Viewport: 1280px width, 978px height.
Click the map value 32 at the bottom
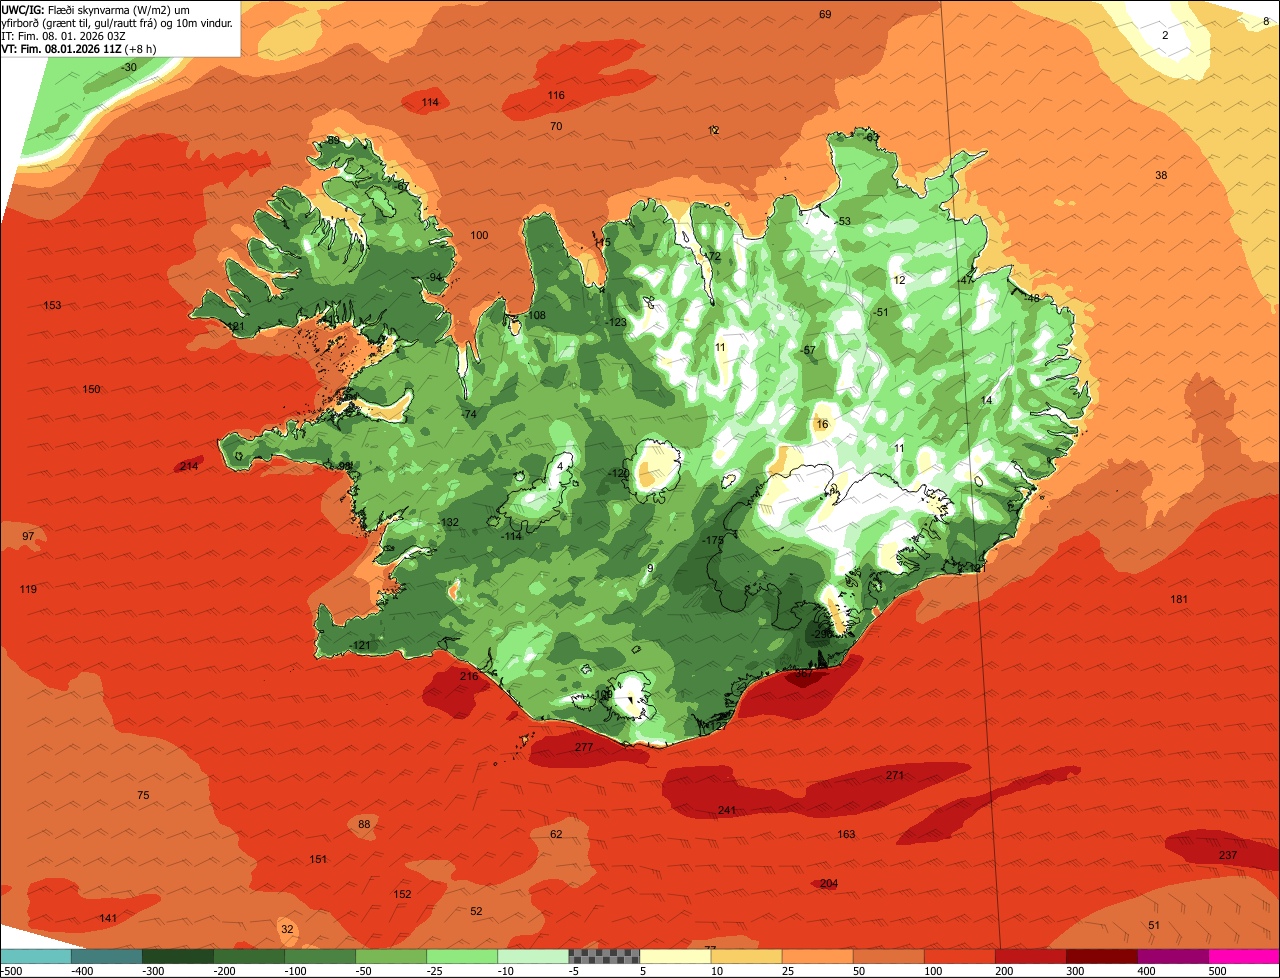pos(287,930)
